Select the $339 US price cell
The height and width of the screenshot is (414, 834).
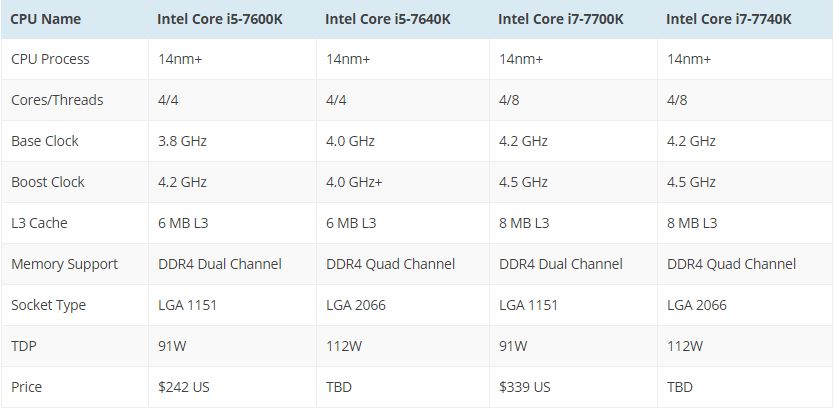click(525, 387)
